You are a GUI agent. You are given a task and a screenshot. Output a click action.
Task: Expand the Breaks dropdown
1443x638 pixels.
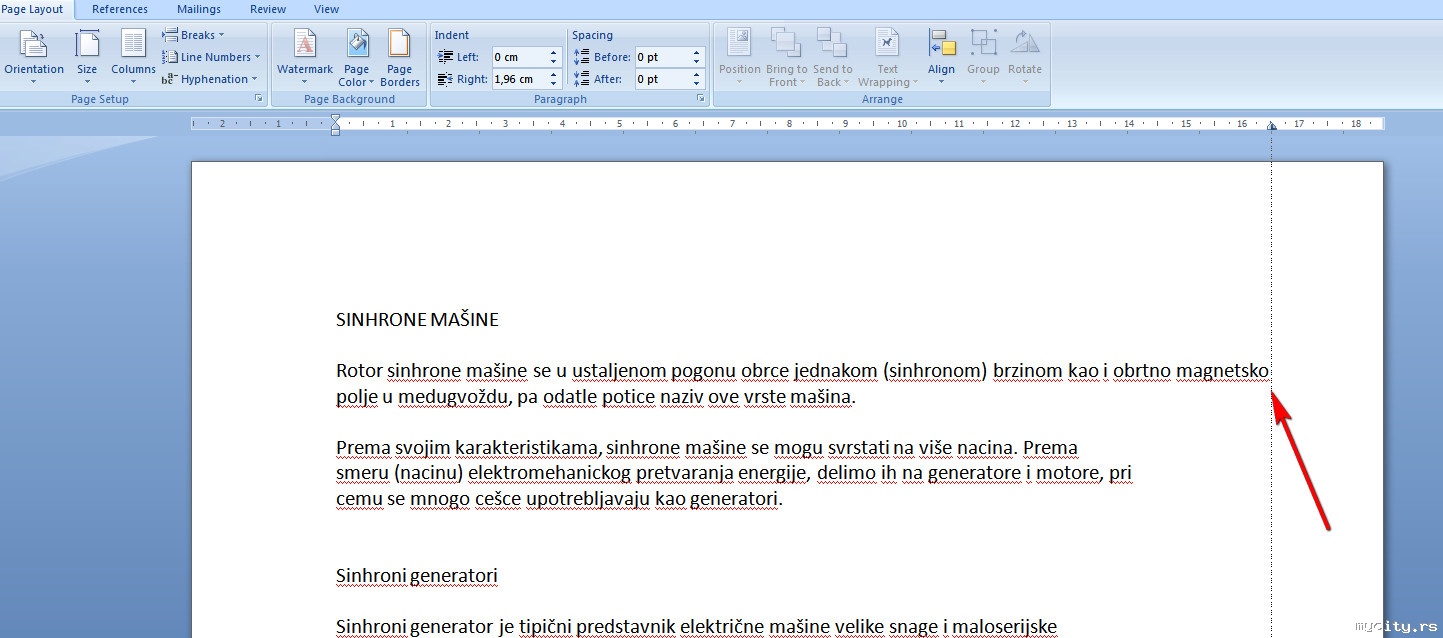click(194, 35)
